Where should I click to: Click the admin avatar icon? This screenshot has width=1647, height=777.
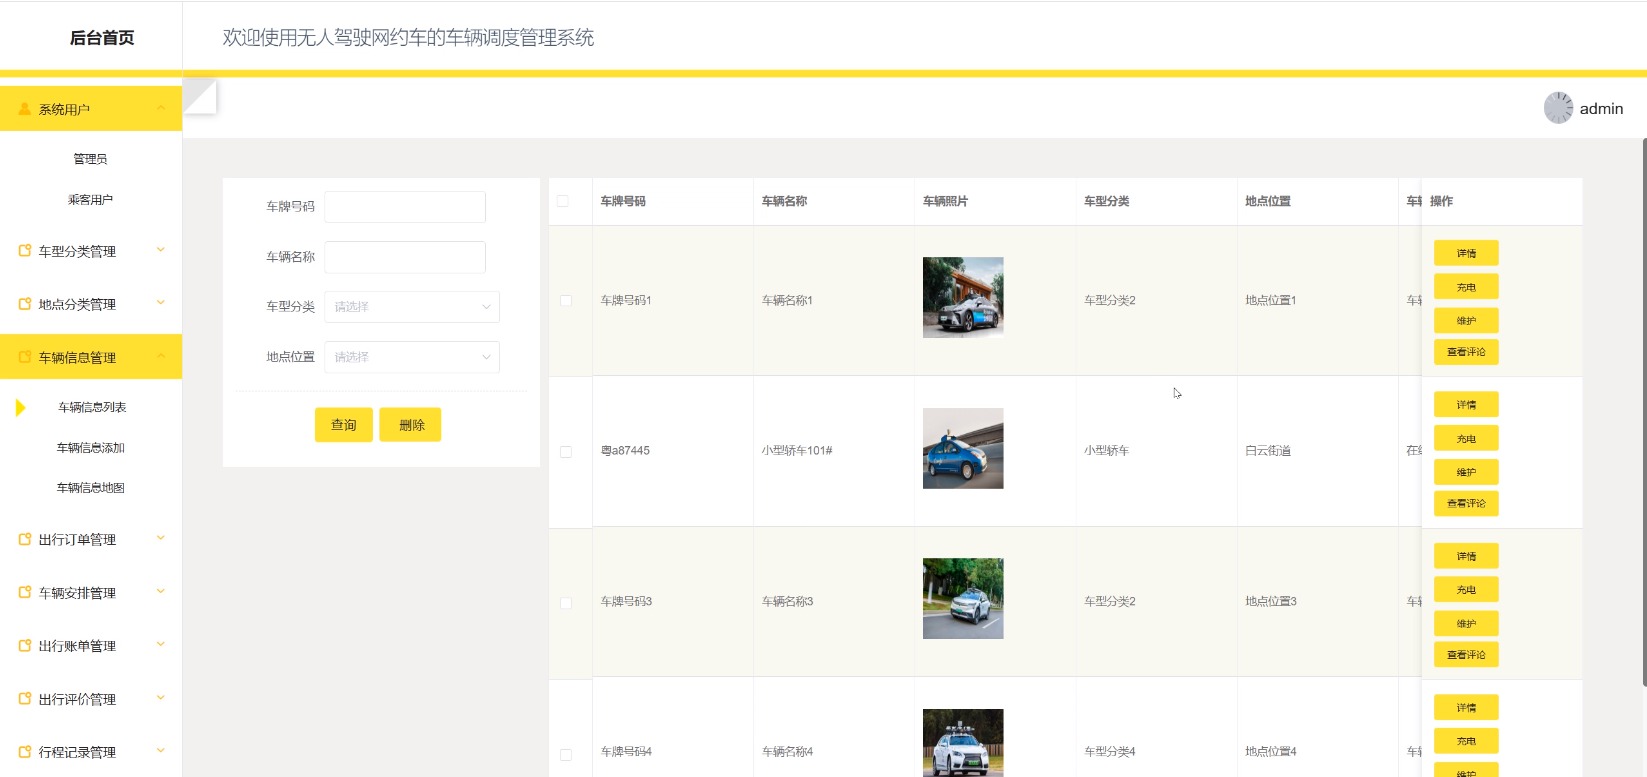1558,108
